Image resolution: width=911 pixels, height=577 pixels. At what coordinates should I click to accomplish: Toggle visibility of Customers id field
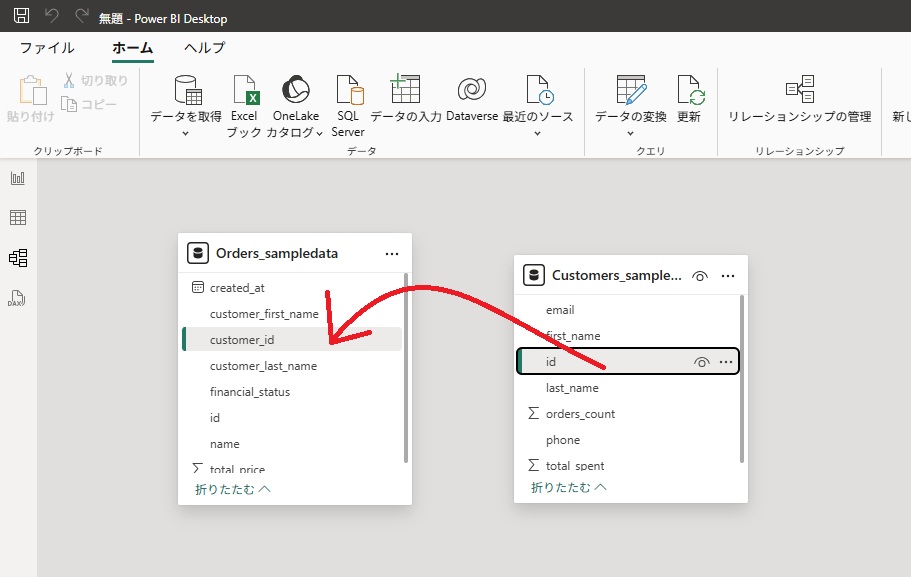click(x=701, y=362)
